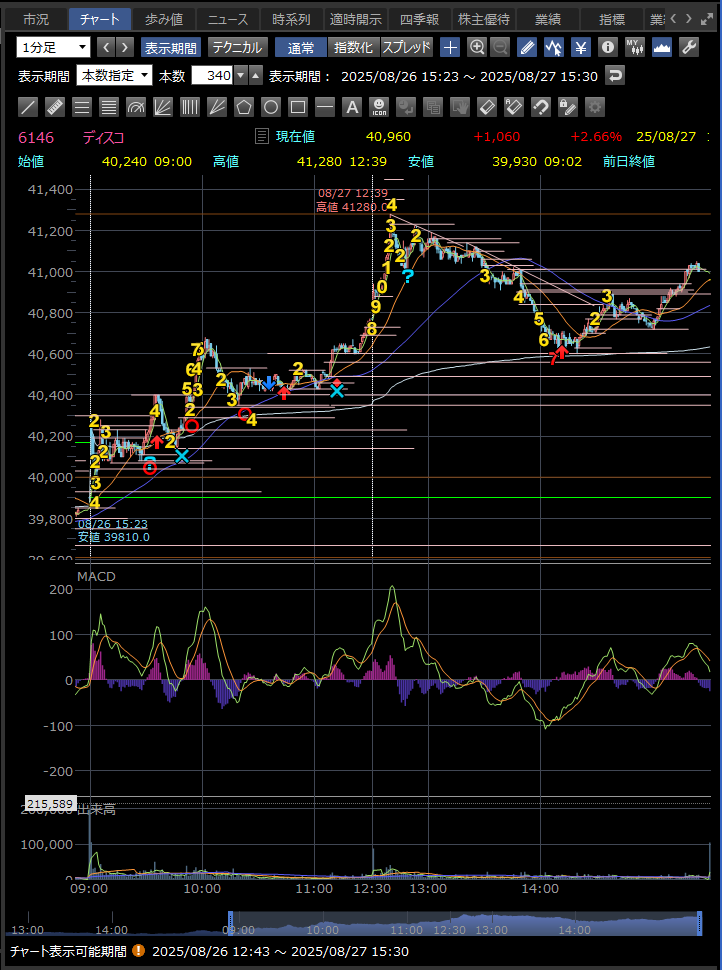722x970 pixels.
Task: Click the right handle of the navigator range
Action: 700,922
